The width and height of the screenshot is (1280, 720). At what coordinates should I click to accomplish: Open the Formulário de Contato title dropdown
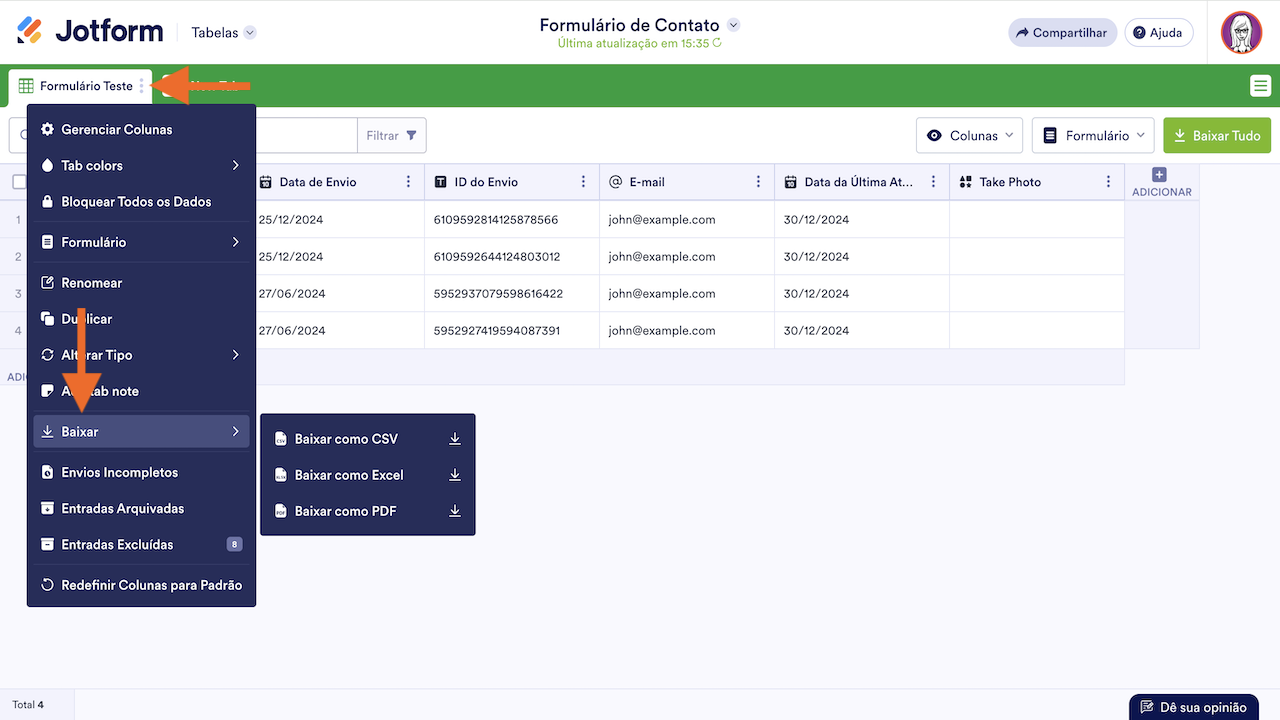click(734, 25)
